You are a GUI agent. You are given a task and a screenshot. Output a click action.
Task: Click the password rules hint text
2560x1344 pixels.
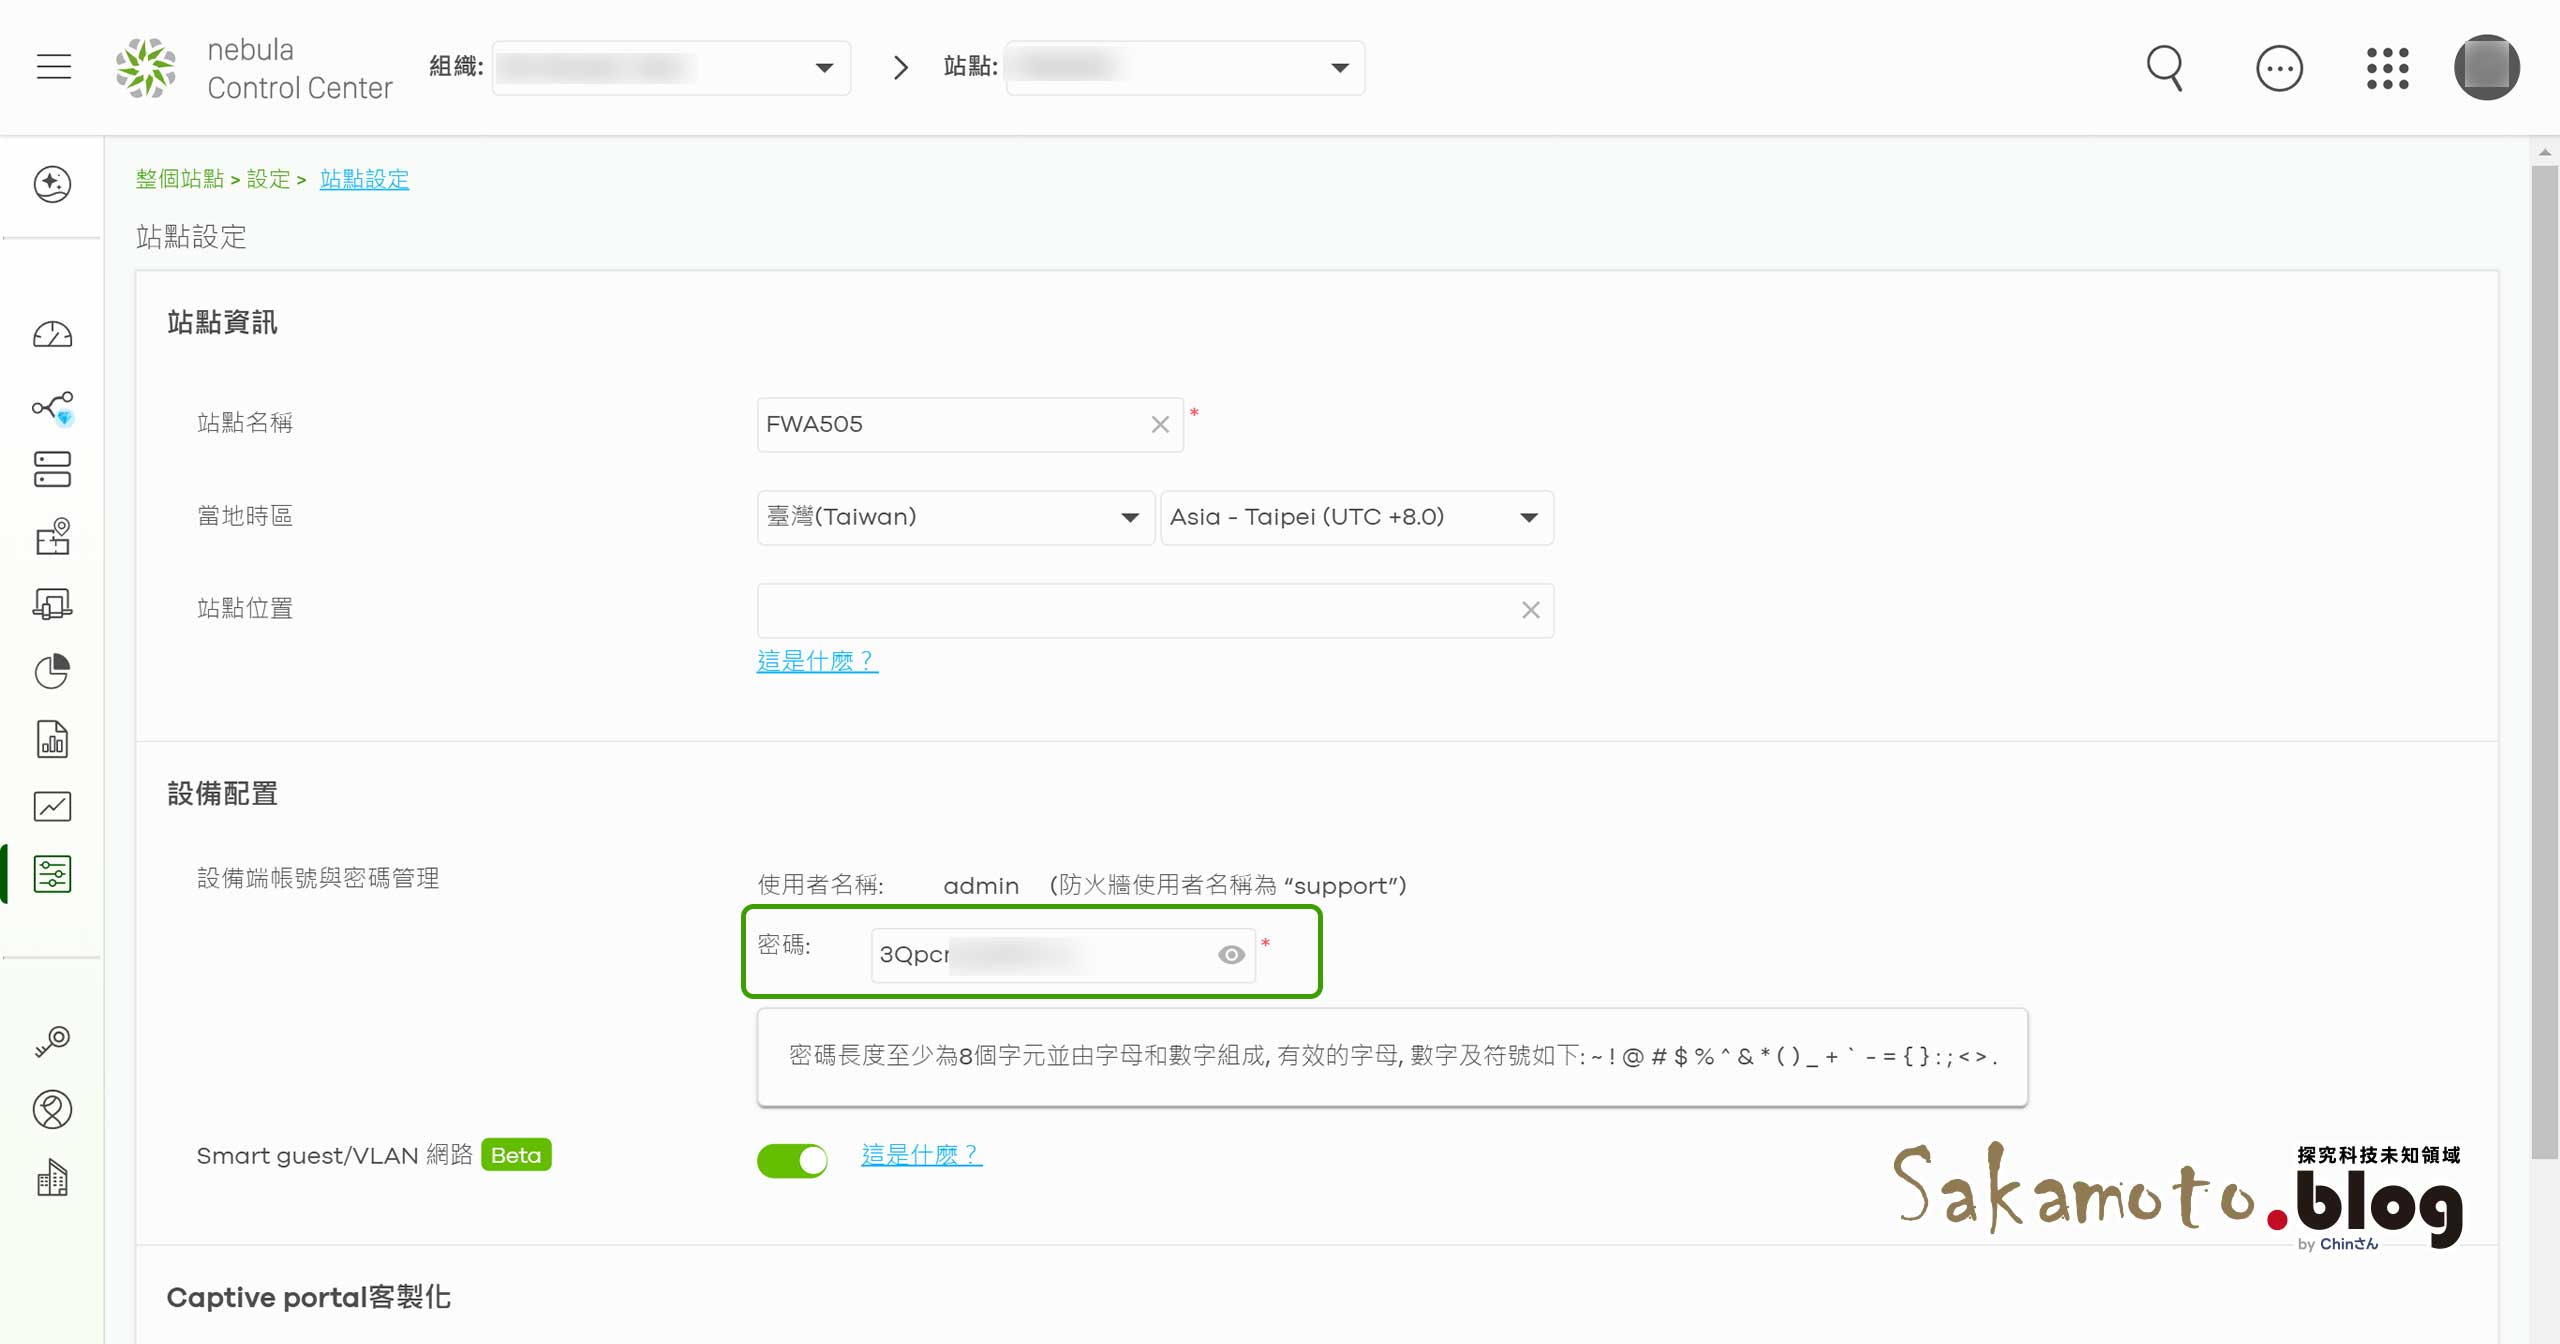[x=1392, y=1056]
